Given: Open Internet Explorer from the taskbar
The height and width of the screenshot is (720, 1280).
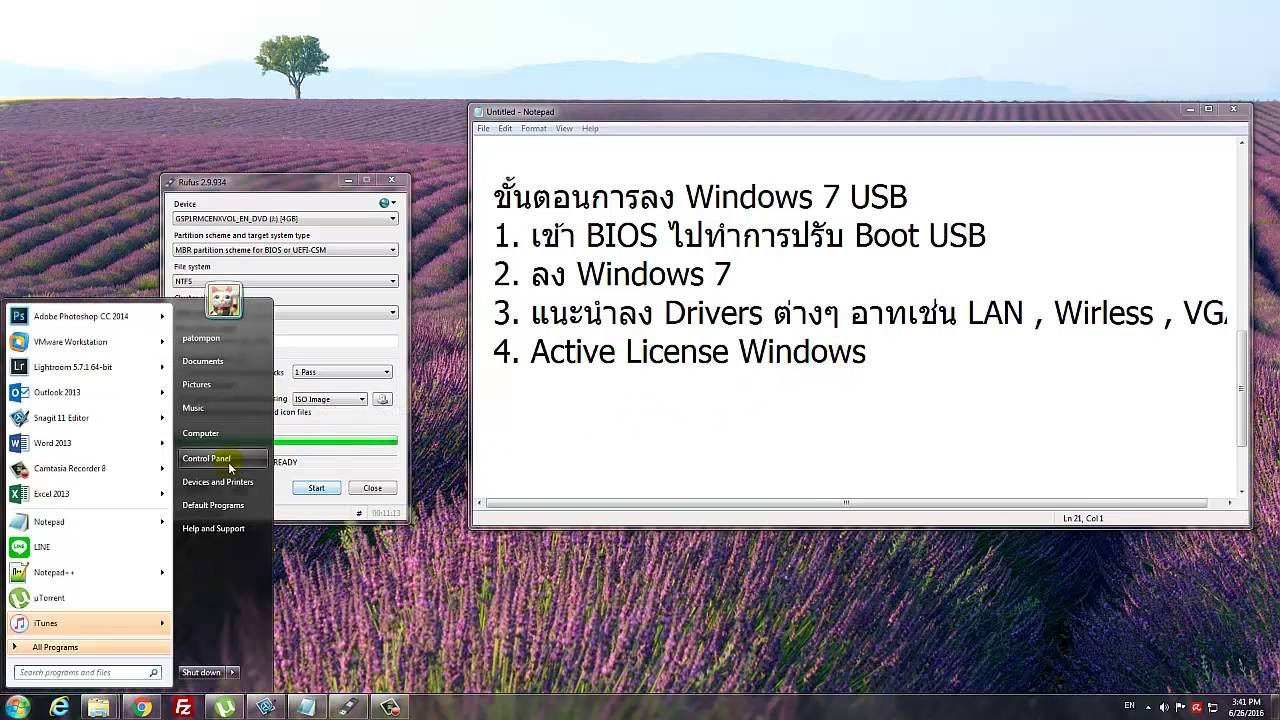Looking at the screenshot, I should click(61, 707).
